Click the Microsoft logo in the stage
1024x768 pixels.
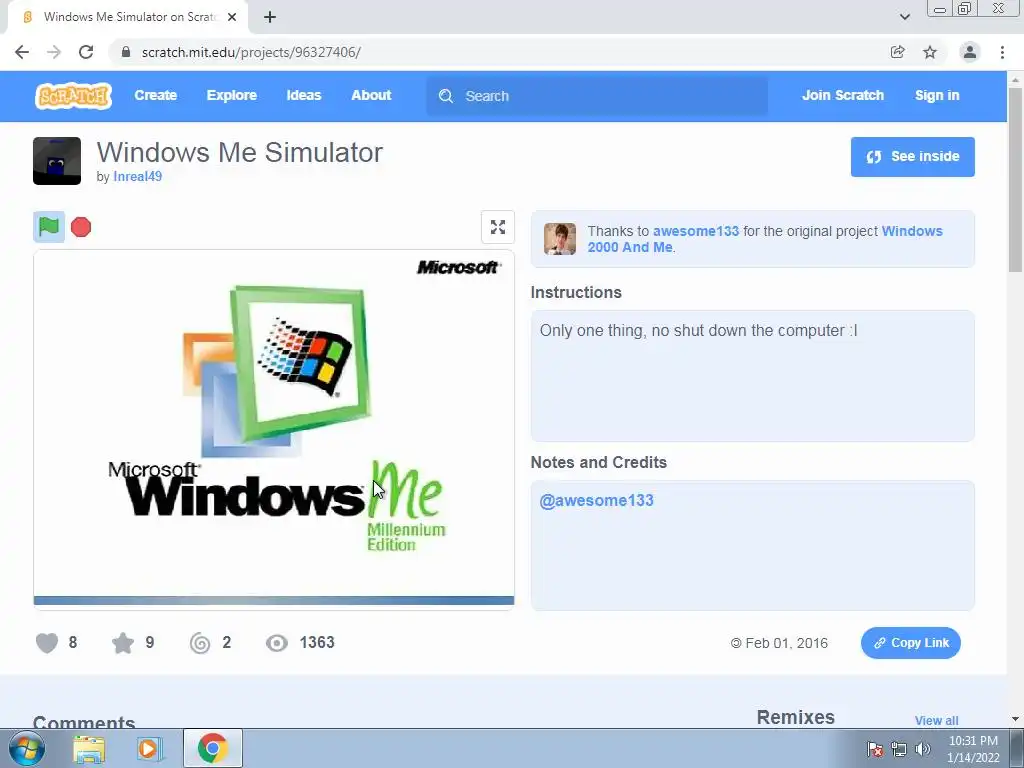tap(458, 267)
